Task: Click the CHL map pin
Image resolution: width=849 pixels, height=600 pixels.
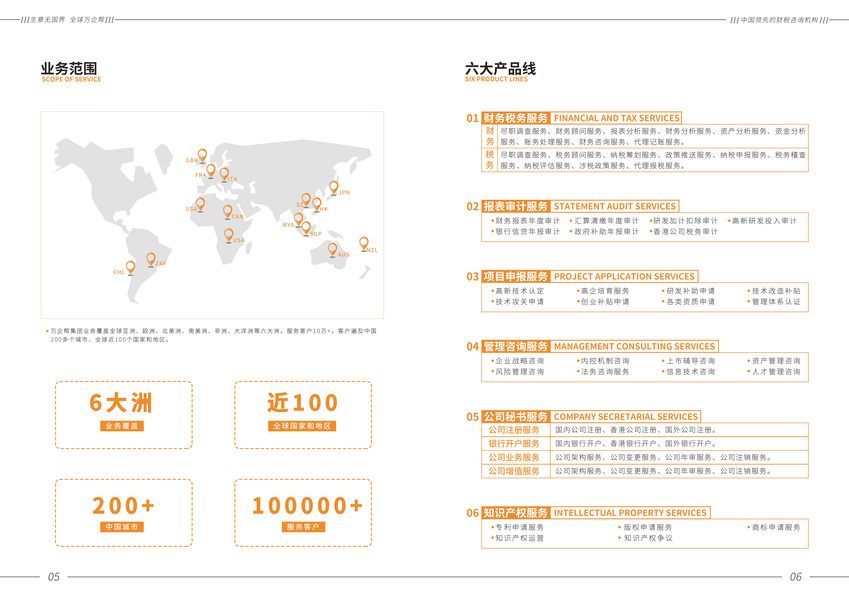Action: coord(130,268)
